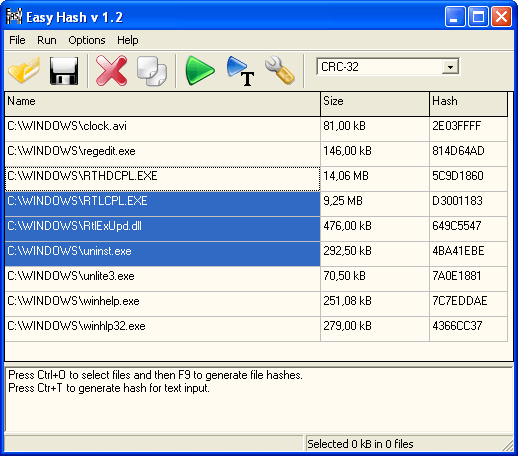Expand the CRC-32 algorithm dropdown arrow
This screenshot has width=518, height=456.
450,67
